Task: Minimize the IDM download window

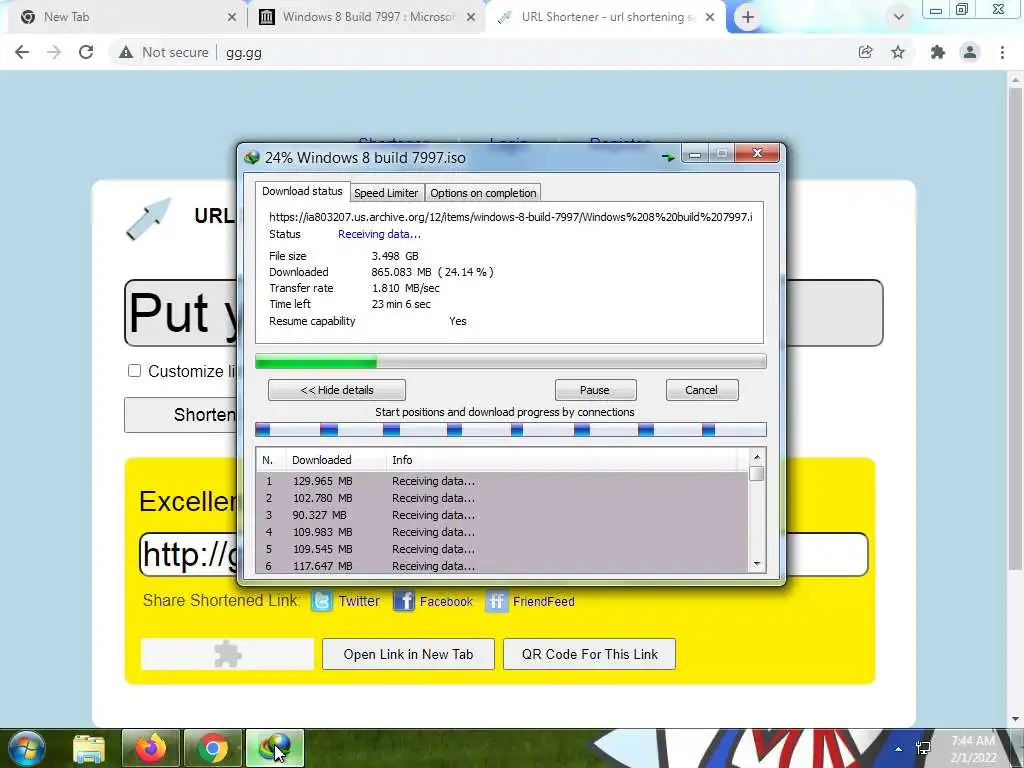Action: 695,154
